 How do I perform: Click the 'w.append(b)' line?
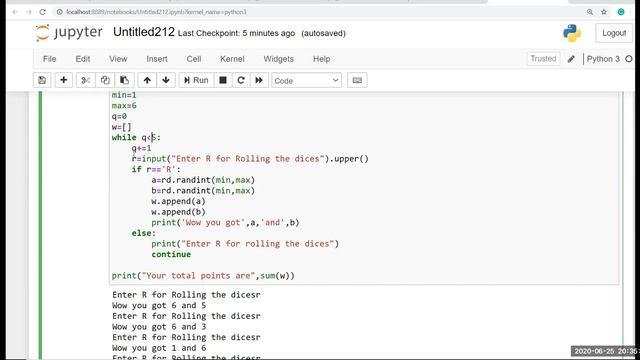click(x=178, y=212)
